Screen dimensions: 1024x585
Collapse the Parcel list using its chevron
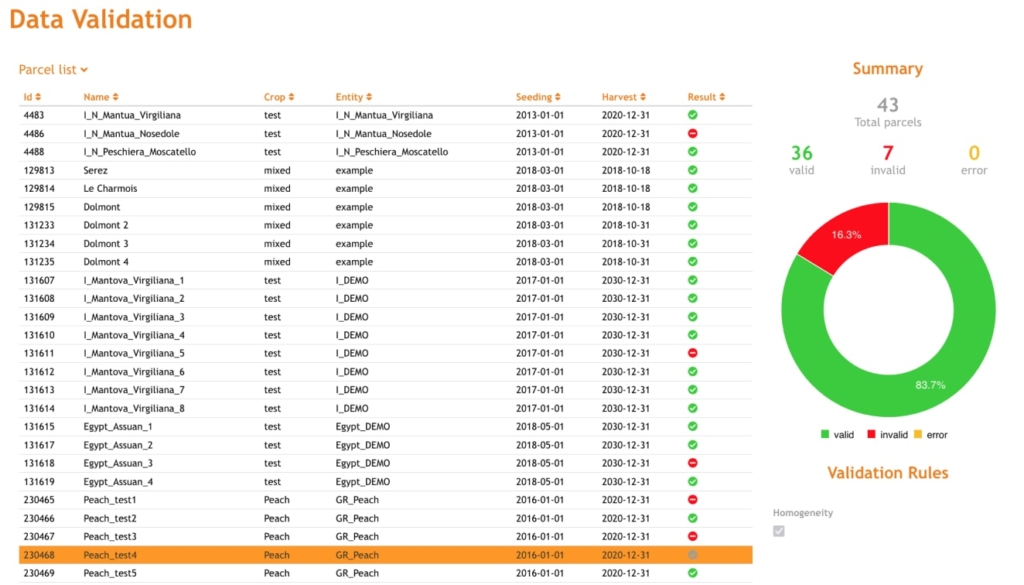(x=86, y=70)
